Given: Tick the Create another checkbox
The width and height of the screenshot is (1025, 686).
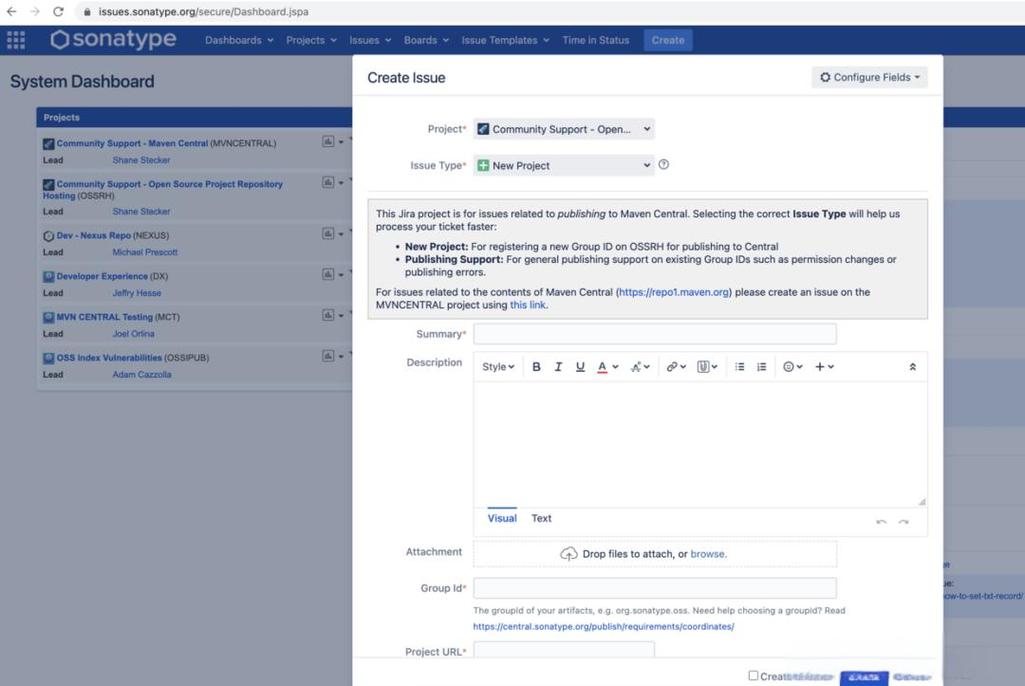Looking at the screenshot, I should click(753, 676).
